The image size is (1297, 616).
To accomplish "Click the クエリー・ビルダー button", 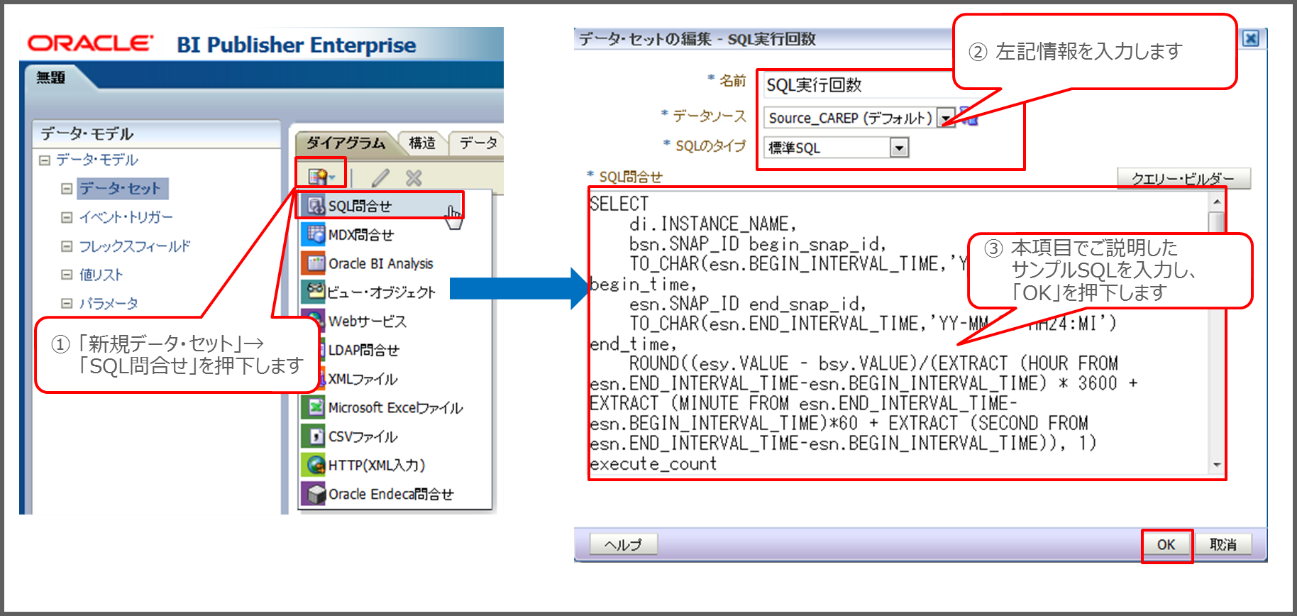I will tap(1183, 178).
